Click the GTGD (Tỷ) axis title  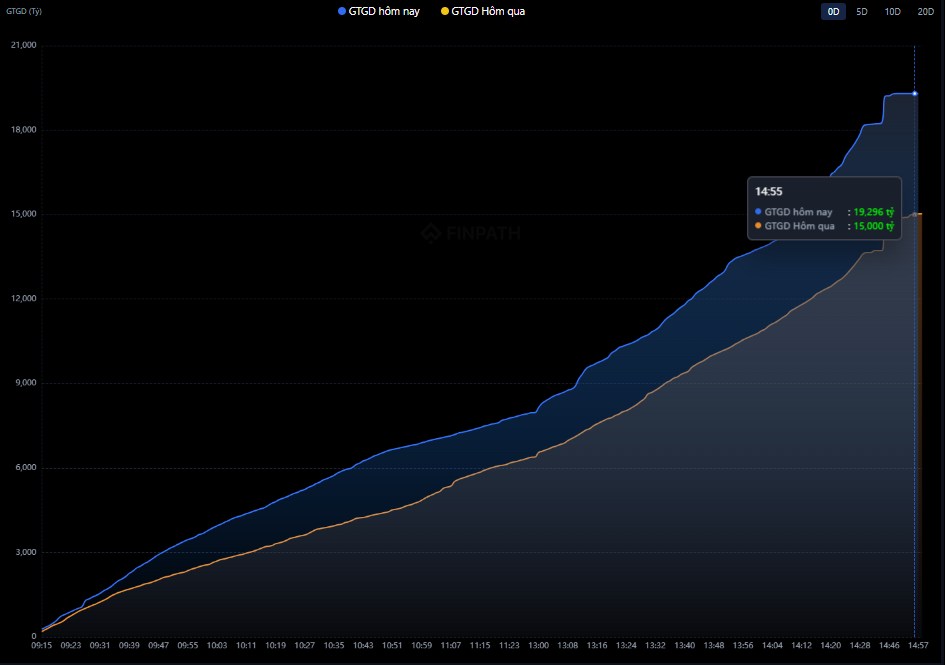pos(24,11)
